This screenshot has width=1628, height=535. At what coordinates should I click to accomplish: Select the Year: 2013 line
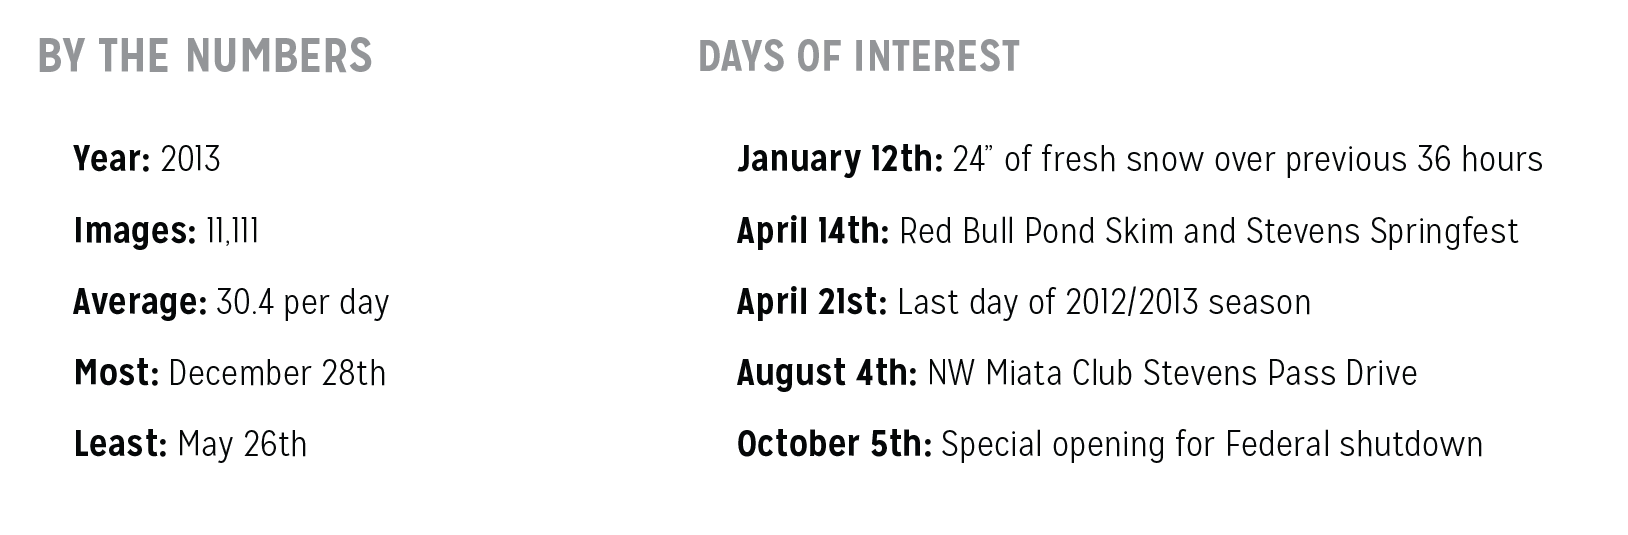click(x=147, y=159)
